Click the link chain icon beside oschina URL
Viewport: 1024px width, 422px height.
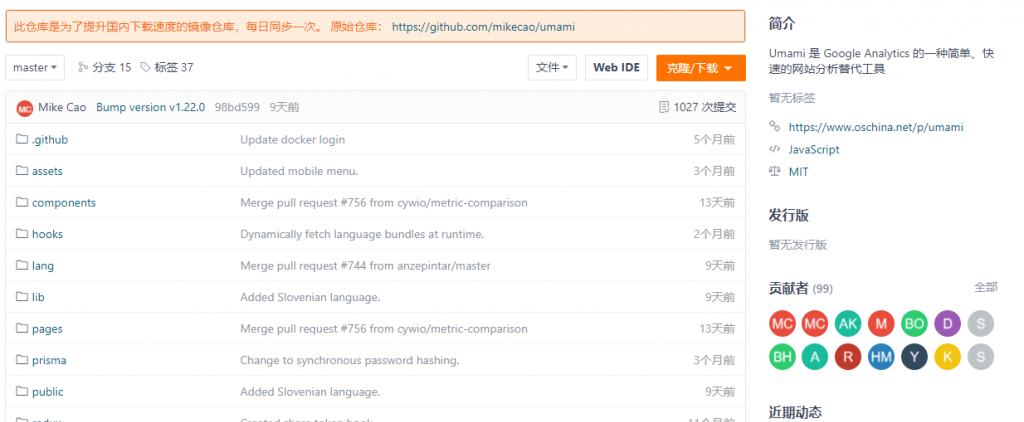coord(775,126)
